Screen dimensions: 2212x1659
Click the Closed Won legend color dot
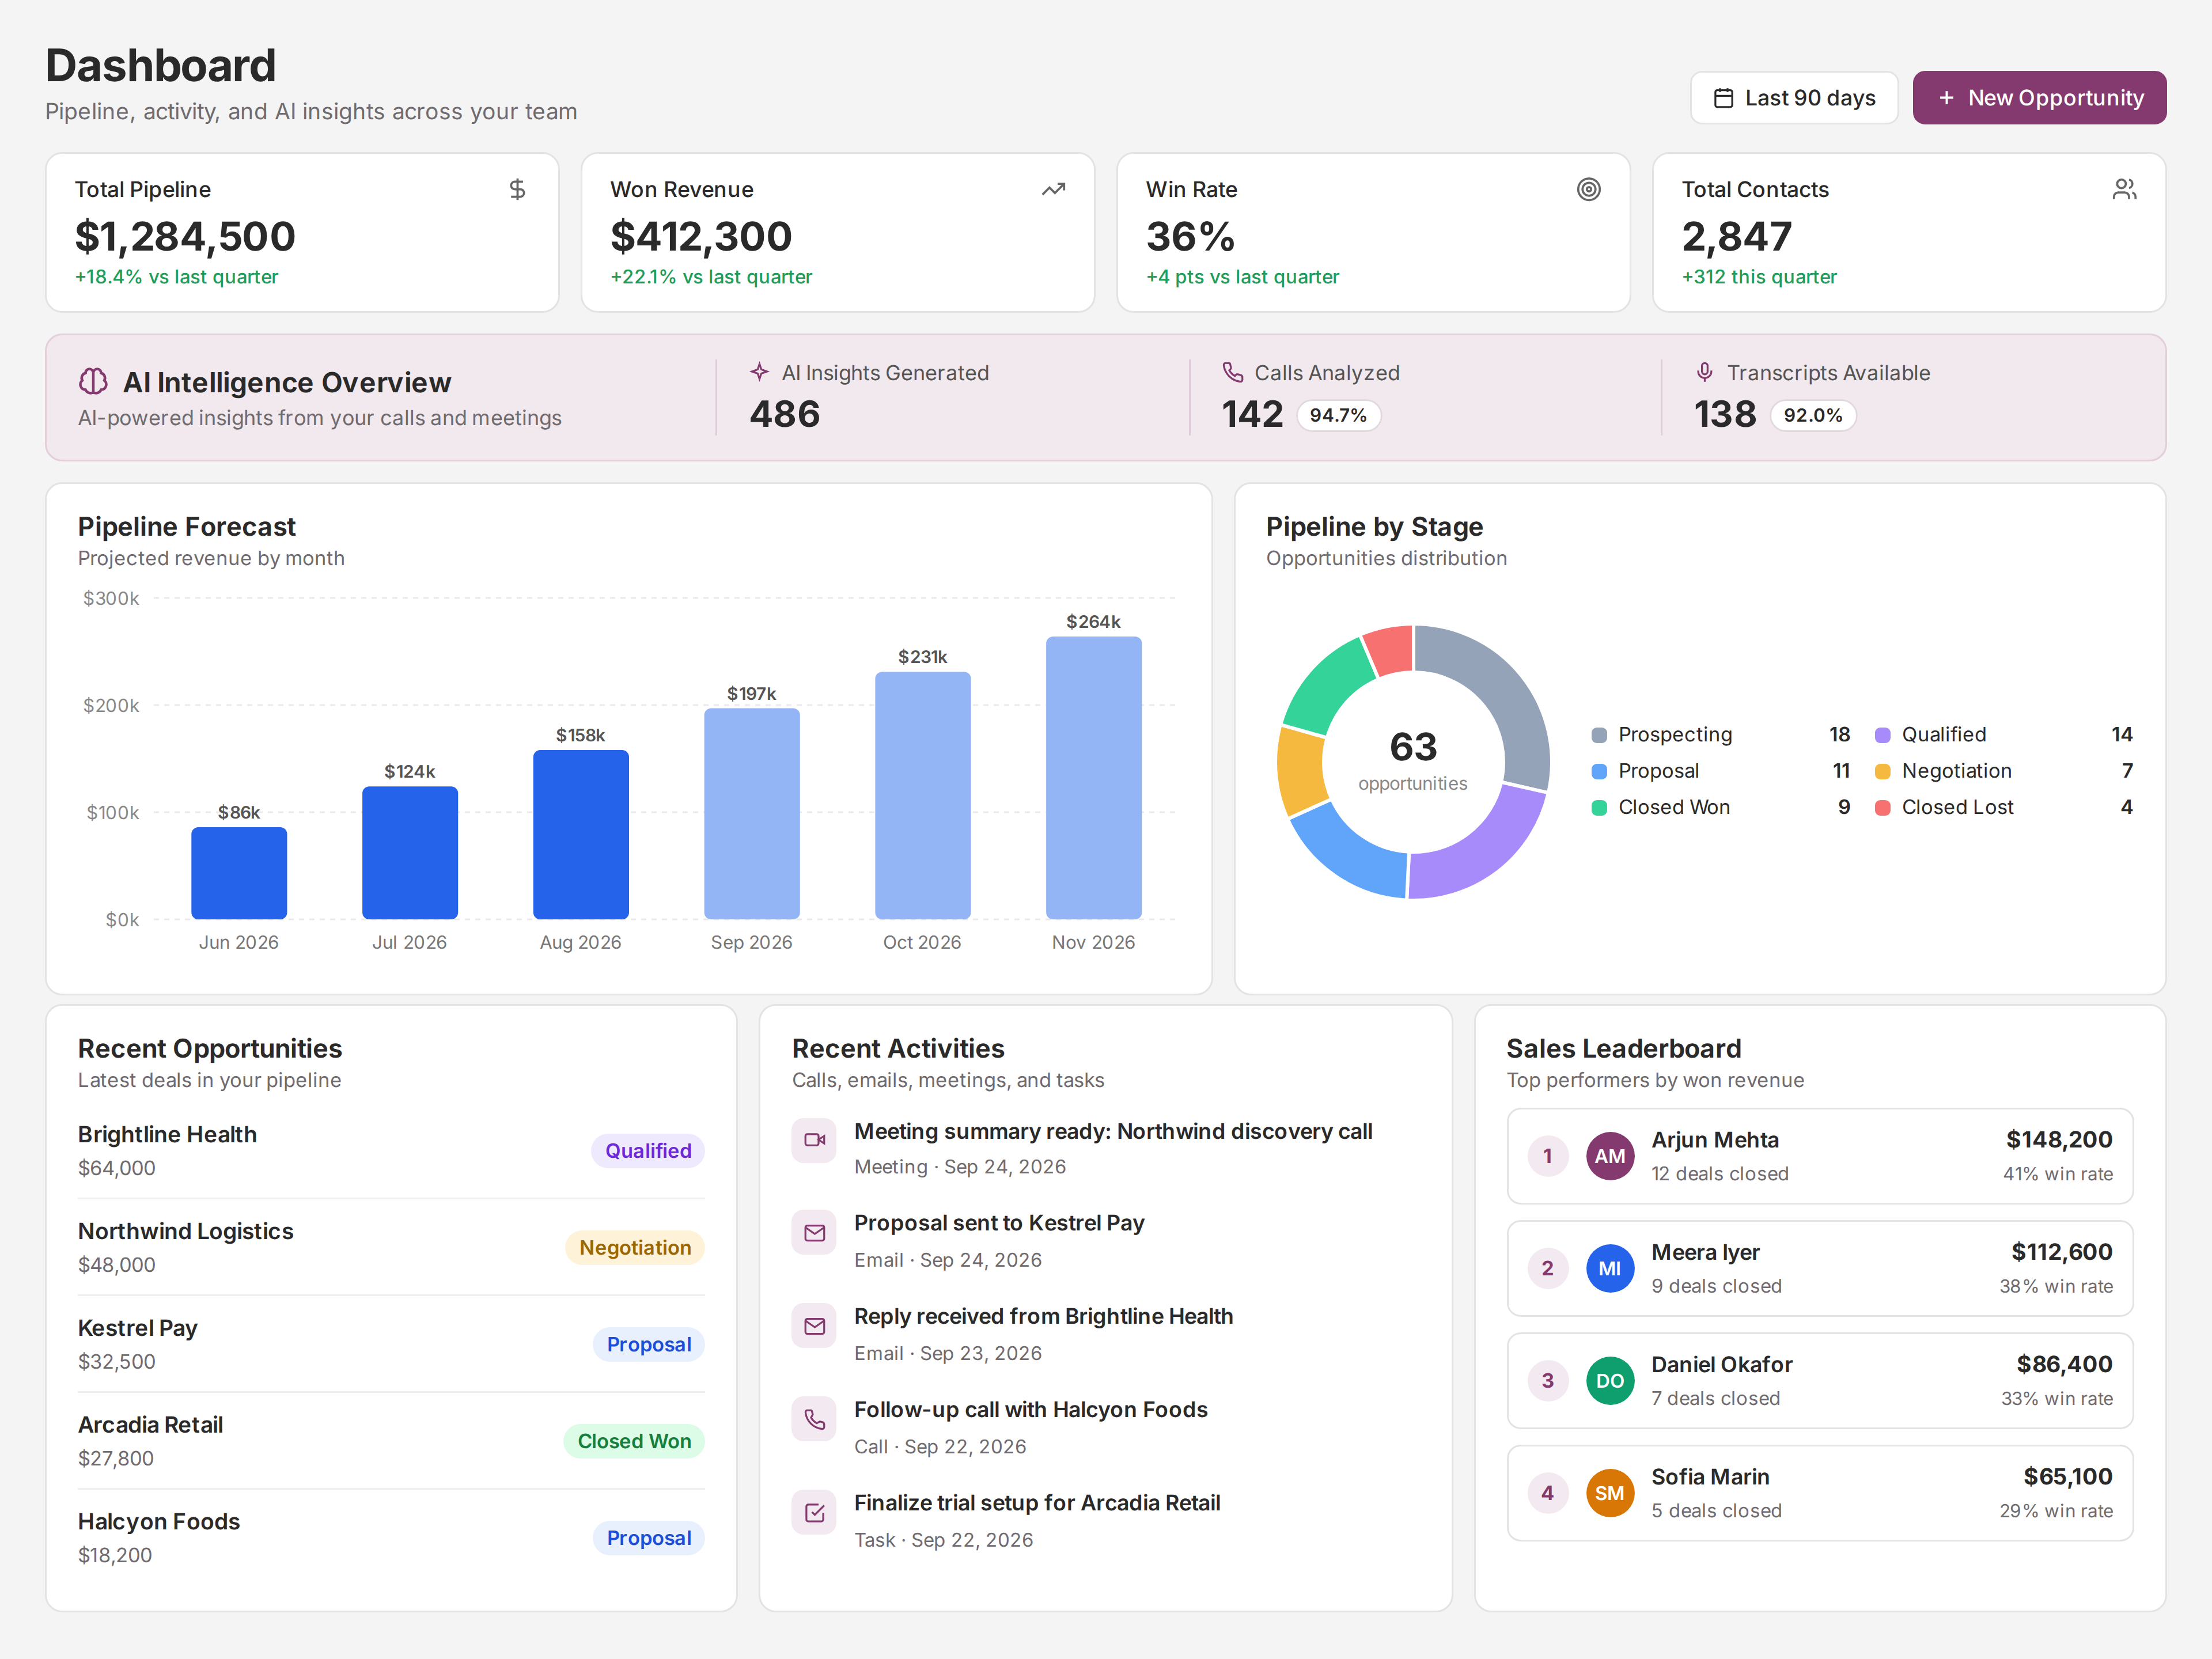pos(1599,807)
